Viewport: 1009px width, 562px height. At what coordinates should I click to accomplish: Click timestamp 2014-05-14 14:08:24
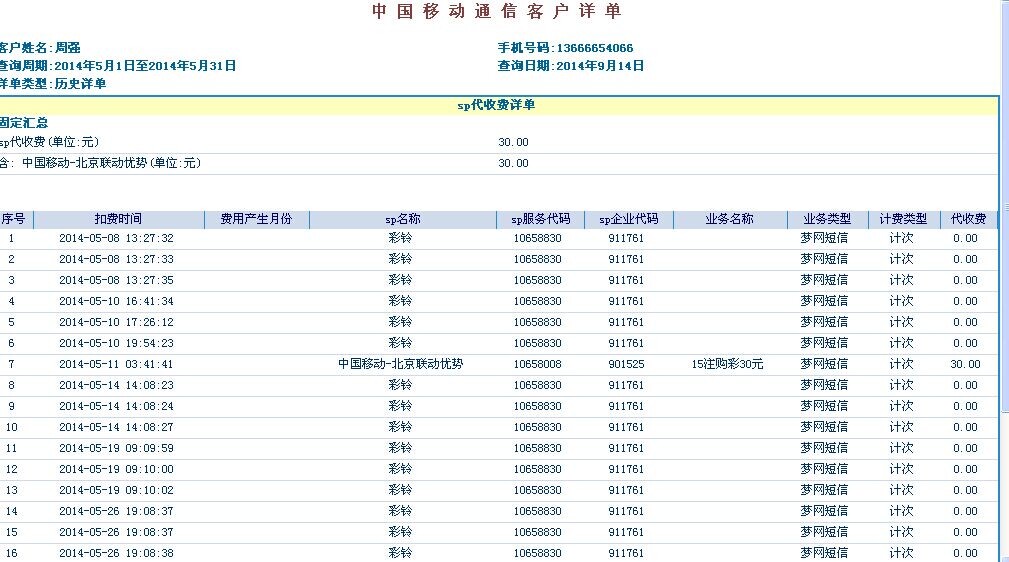[x=116, y=406]
